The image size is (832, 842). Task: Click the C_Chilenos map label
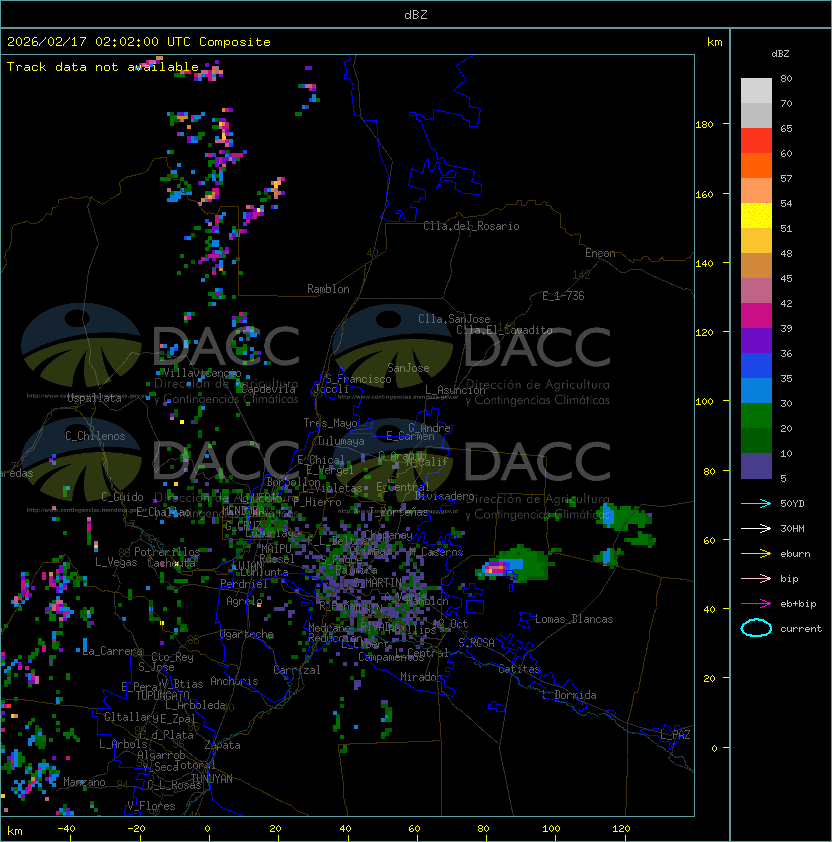coord(95,436)
